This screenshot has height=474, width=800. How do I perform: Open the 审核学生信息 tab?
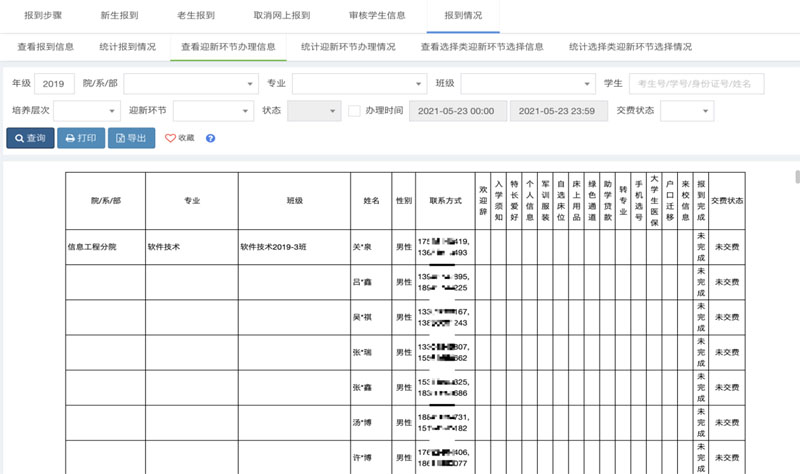coord(377,16)
